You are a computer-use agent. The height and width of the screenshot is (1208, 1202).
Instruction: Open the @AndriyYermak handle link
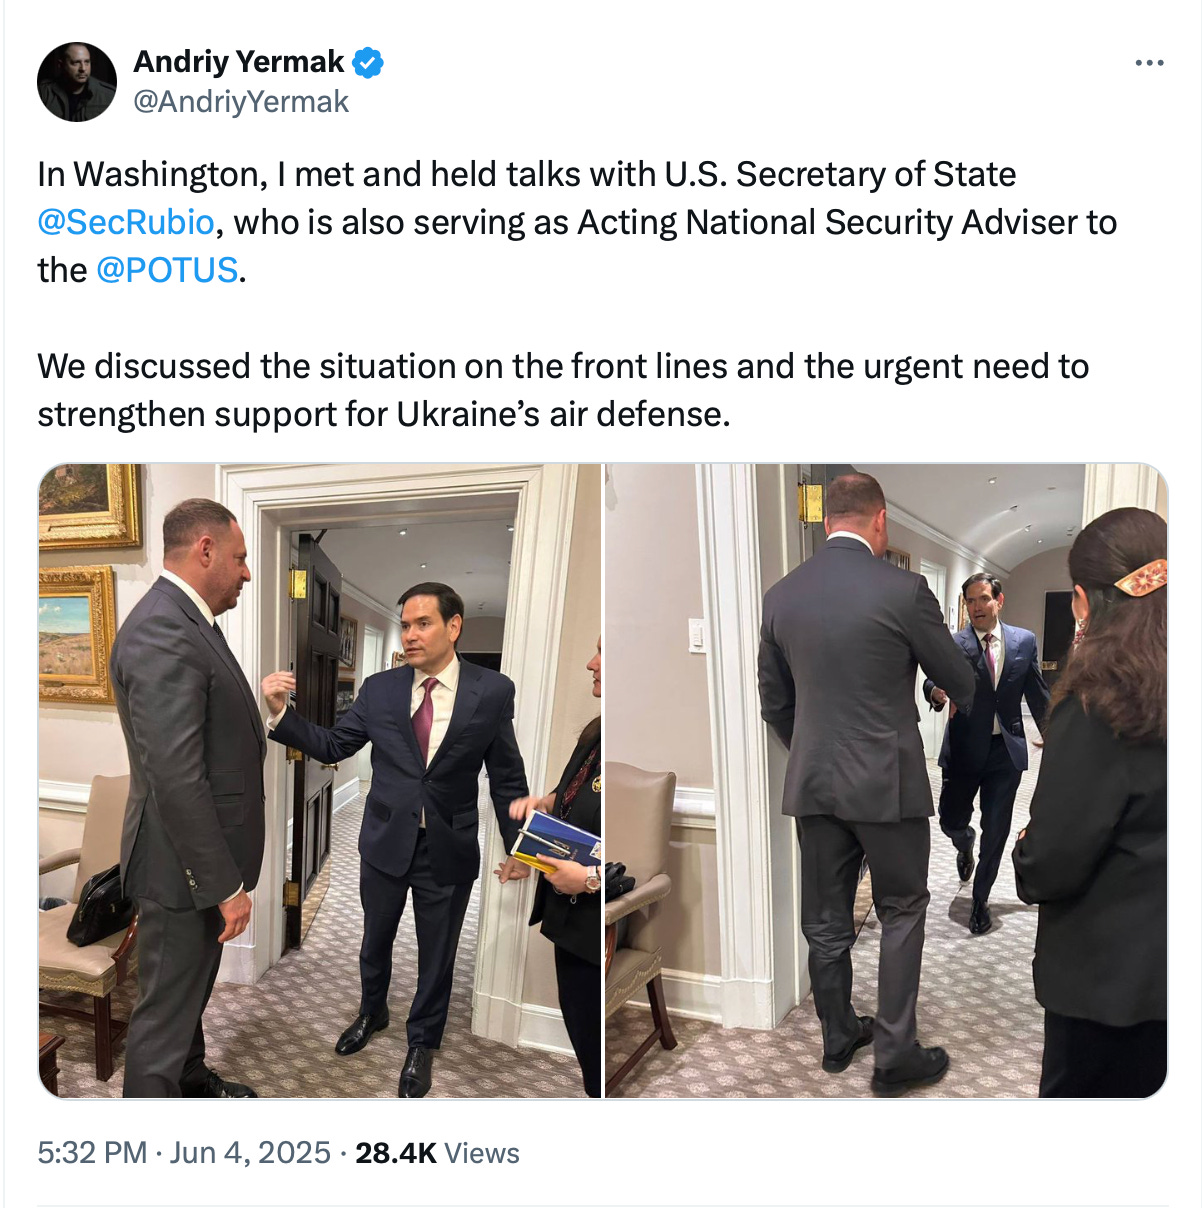point(241,102)
